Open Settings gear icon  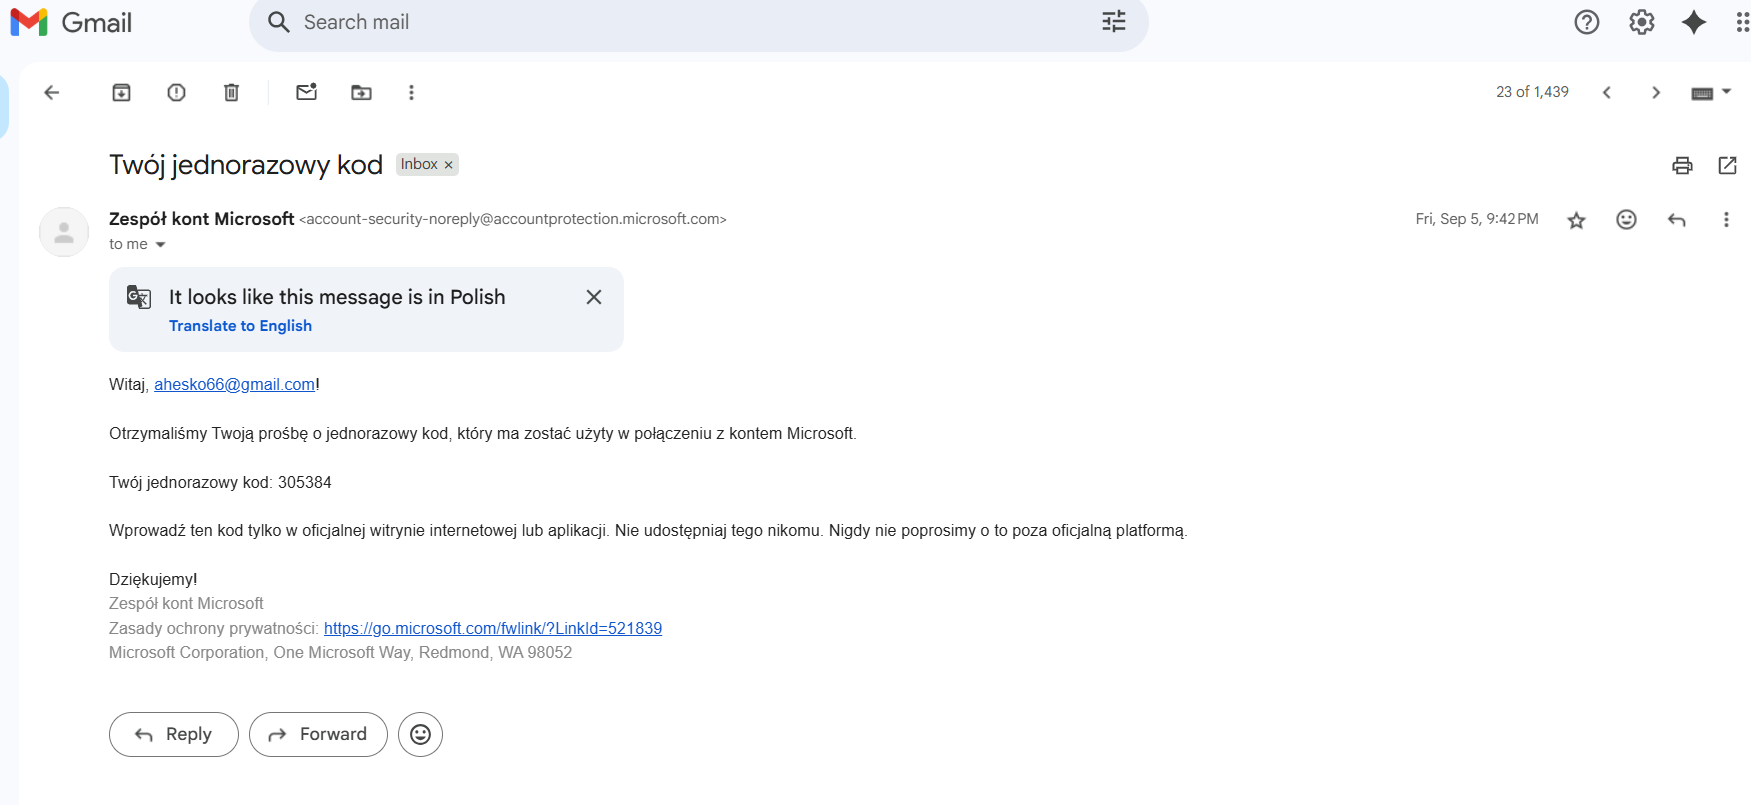point(1642,22)
